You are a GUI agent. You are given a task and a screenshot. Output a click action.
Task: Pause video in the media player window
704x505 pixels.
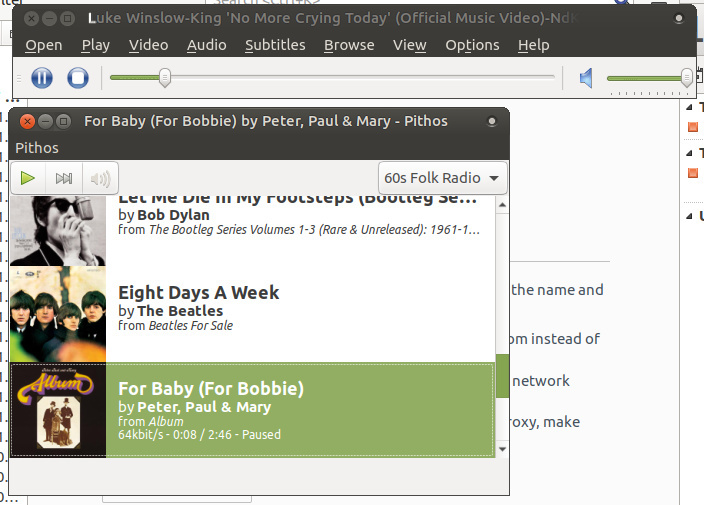tap(42, 78)
